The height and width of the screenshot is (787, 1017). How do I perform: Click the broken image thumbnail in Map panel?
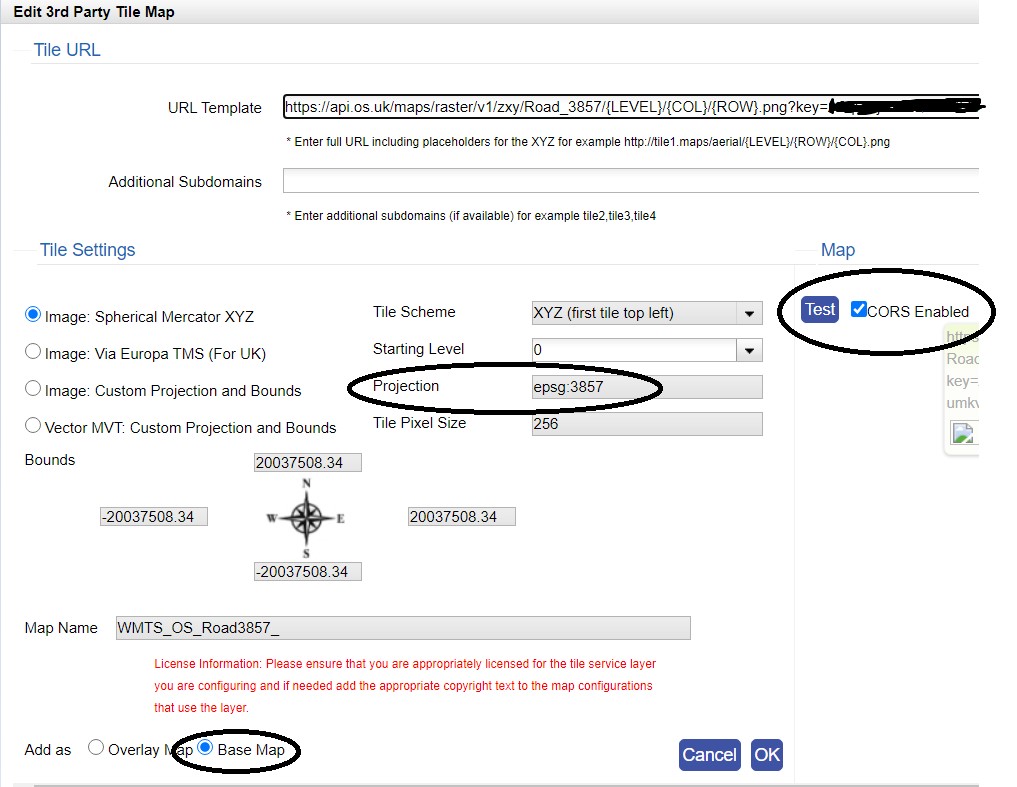[x=962, y=433]
